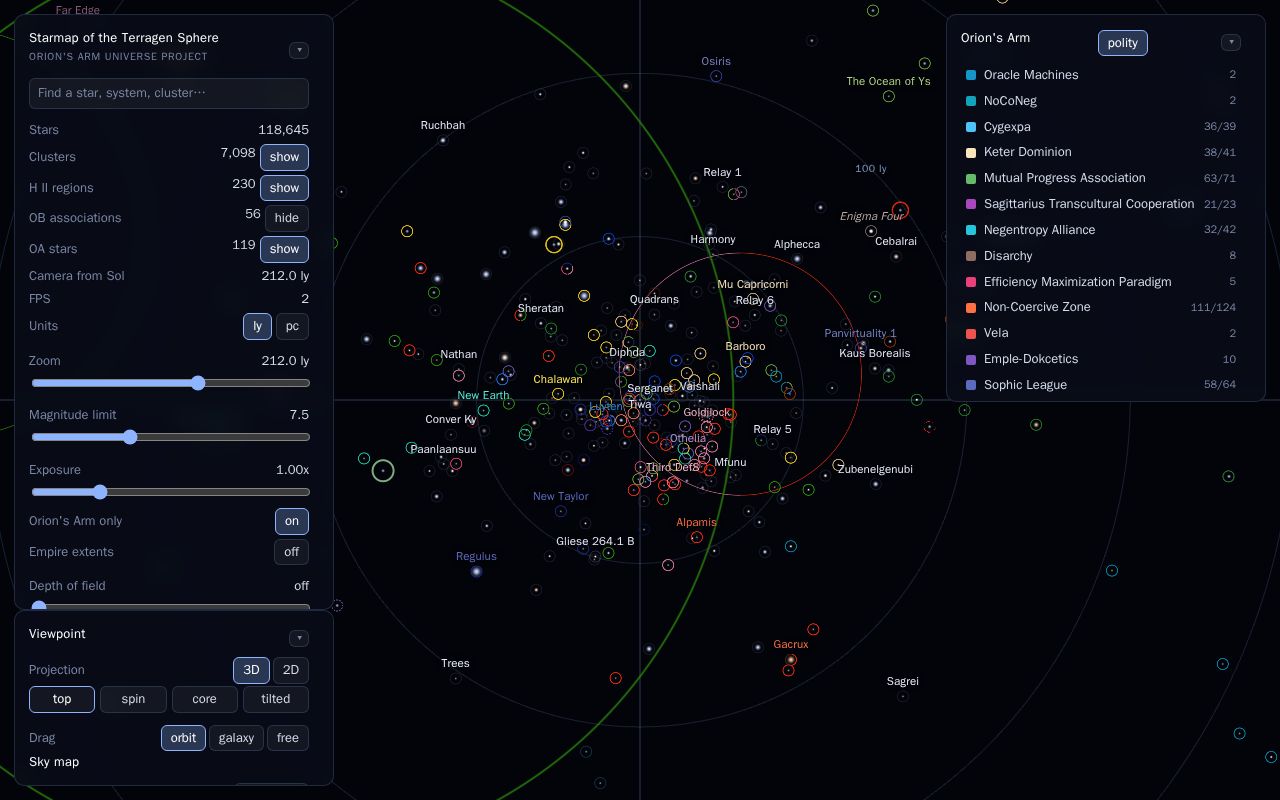Screen dimensions: 1280x800
Task: Click the Keter Dominion color swatch
Action: (x=971, y=153)
